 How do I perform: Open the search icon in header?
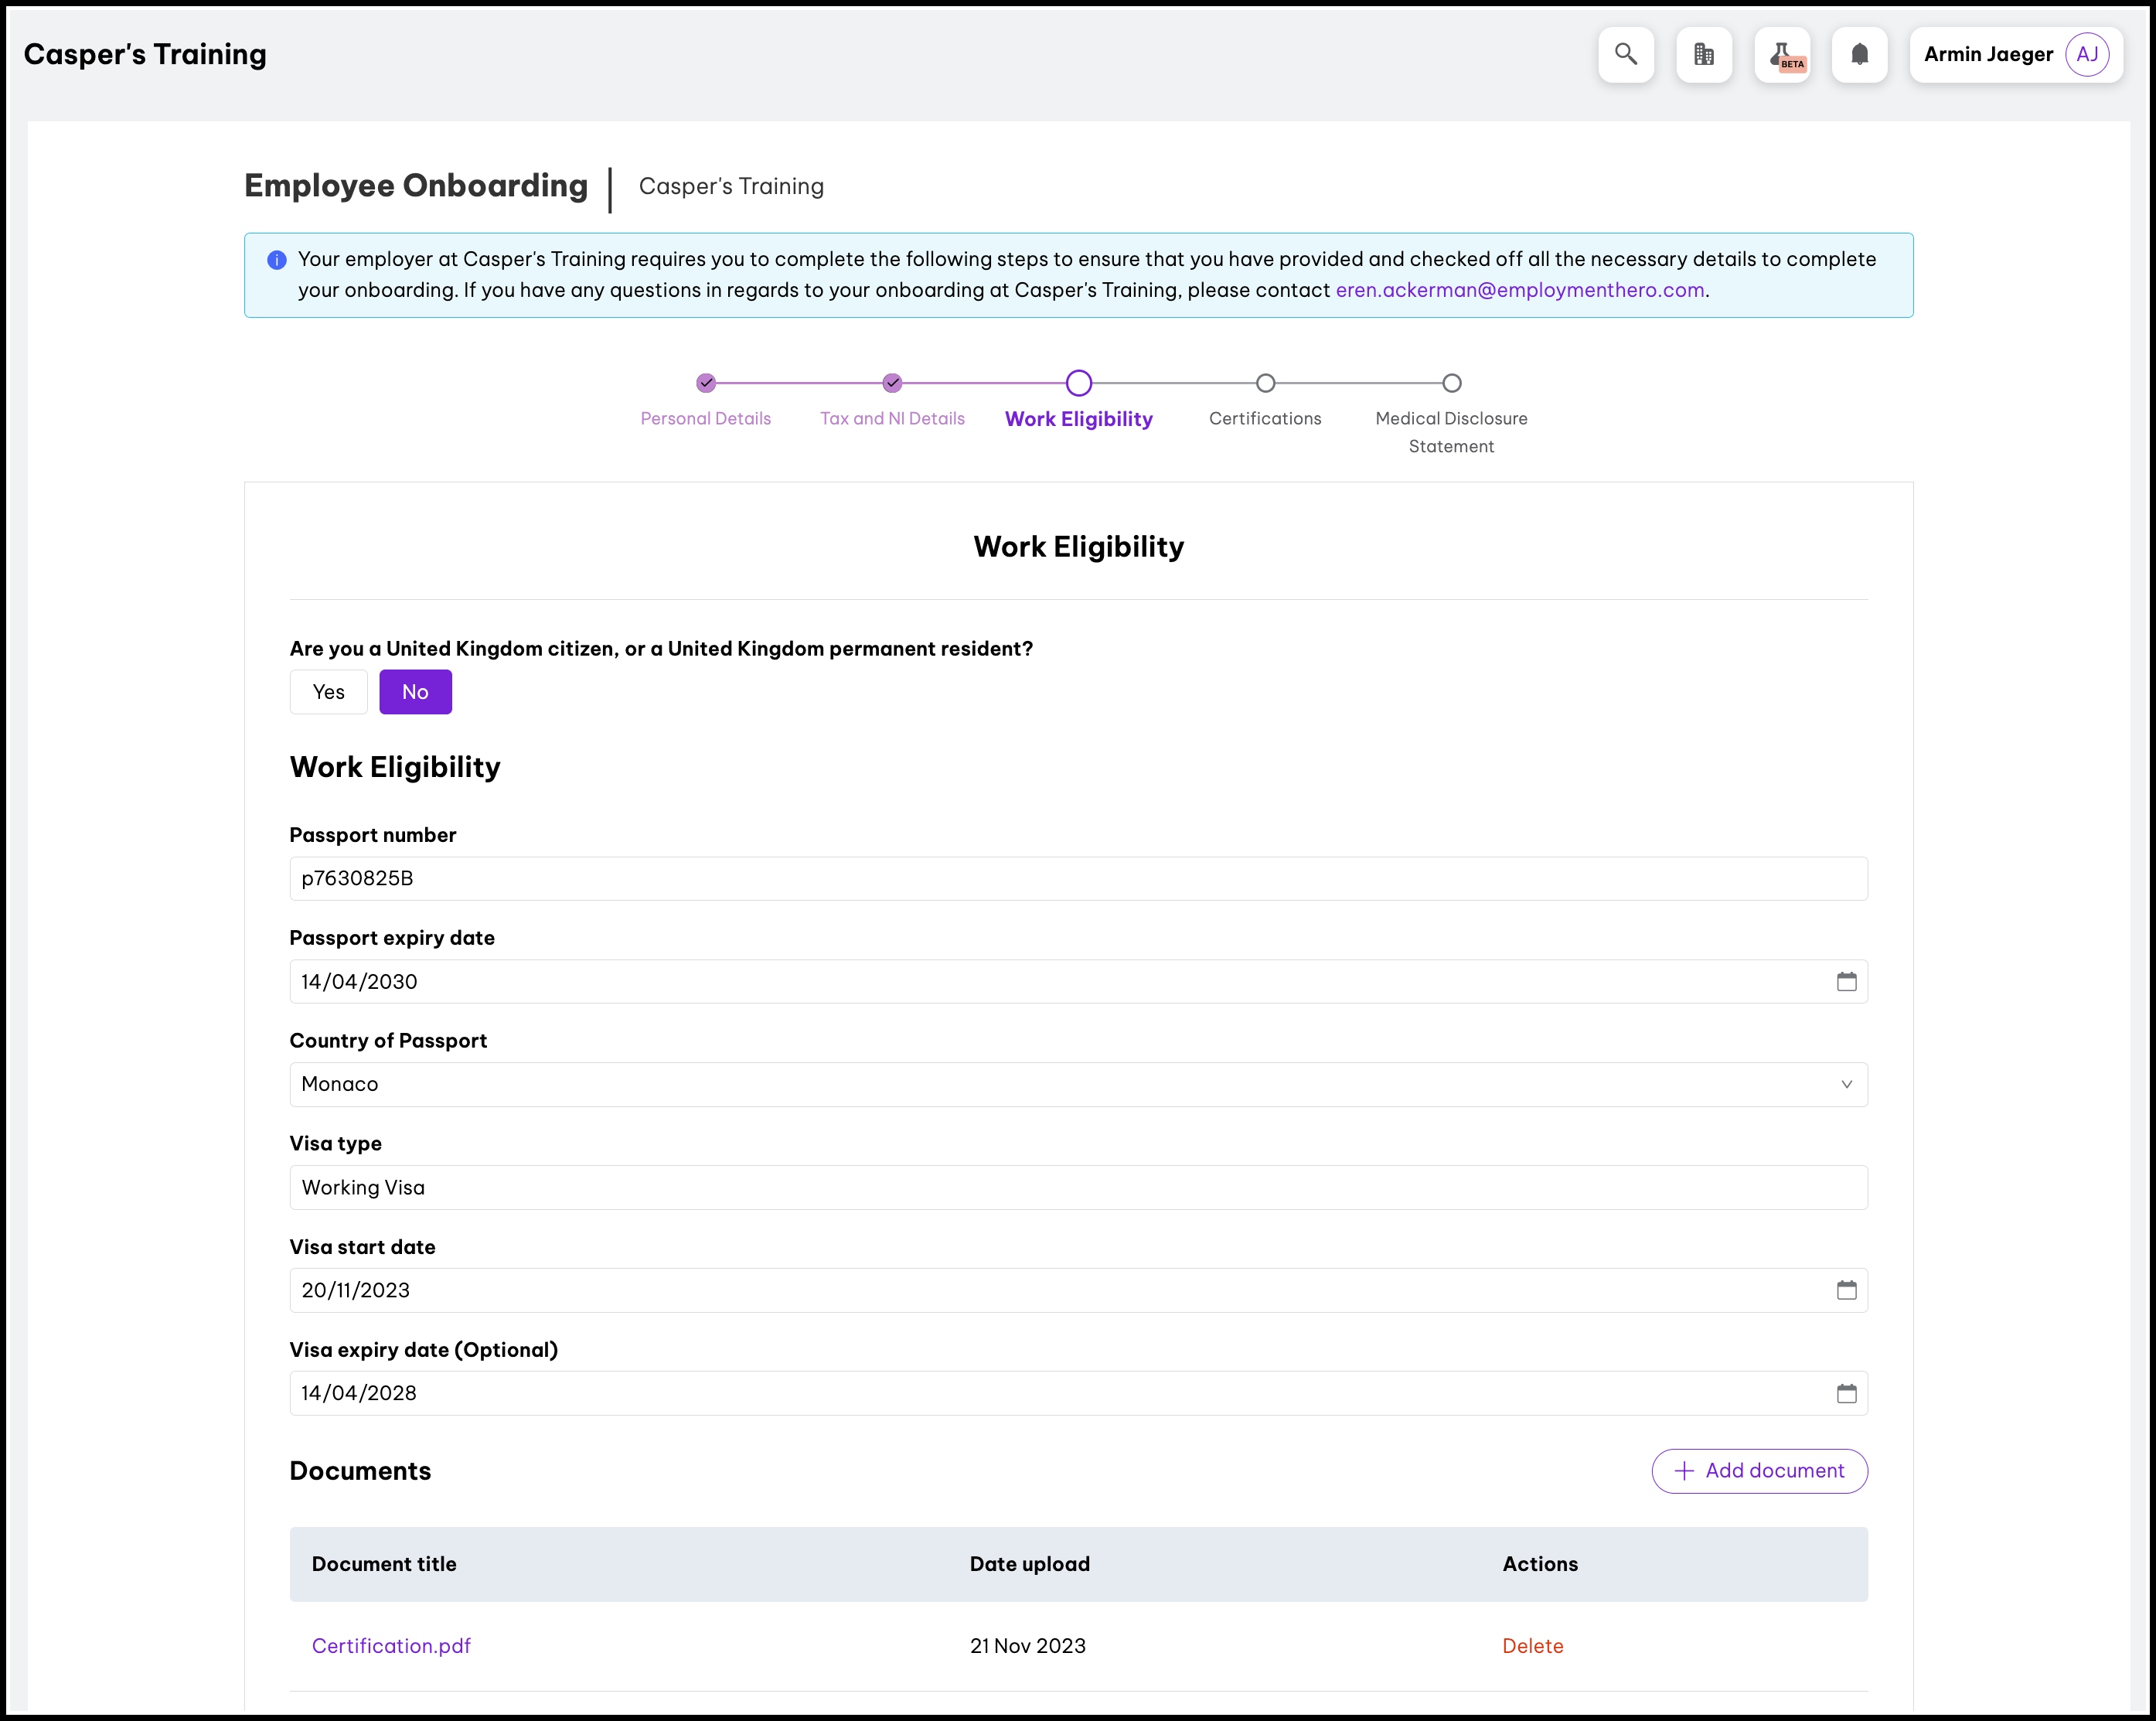pos(1625,54)
